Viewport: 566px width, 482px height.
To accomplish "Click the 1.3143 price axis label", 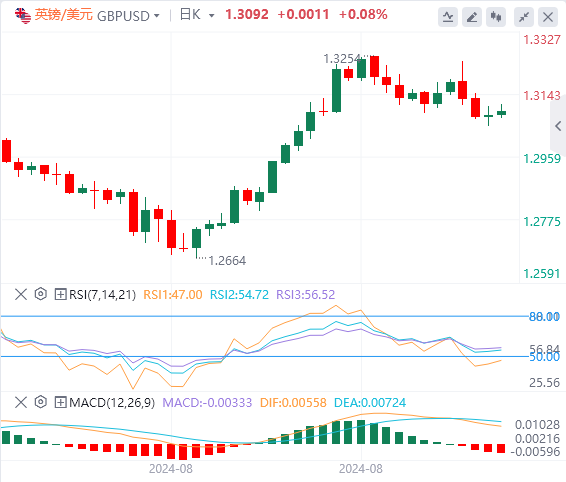I will (x=542, y=96).
